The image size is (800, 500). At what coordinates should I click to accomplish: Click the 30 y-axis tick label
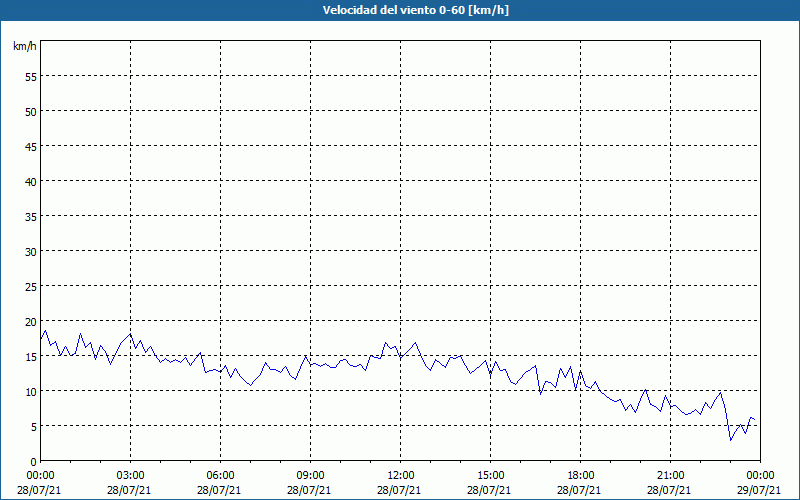click(31, 251)
